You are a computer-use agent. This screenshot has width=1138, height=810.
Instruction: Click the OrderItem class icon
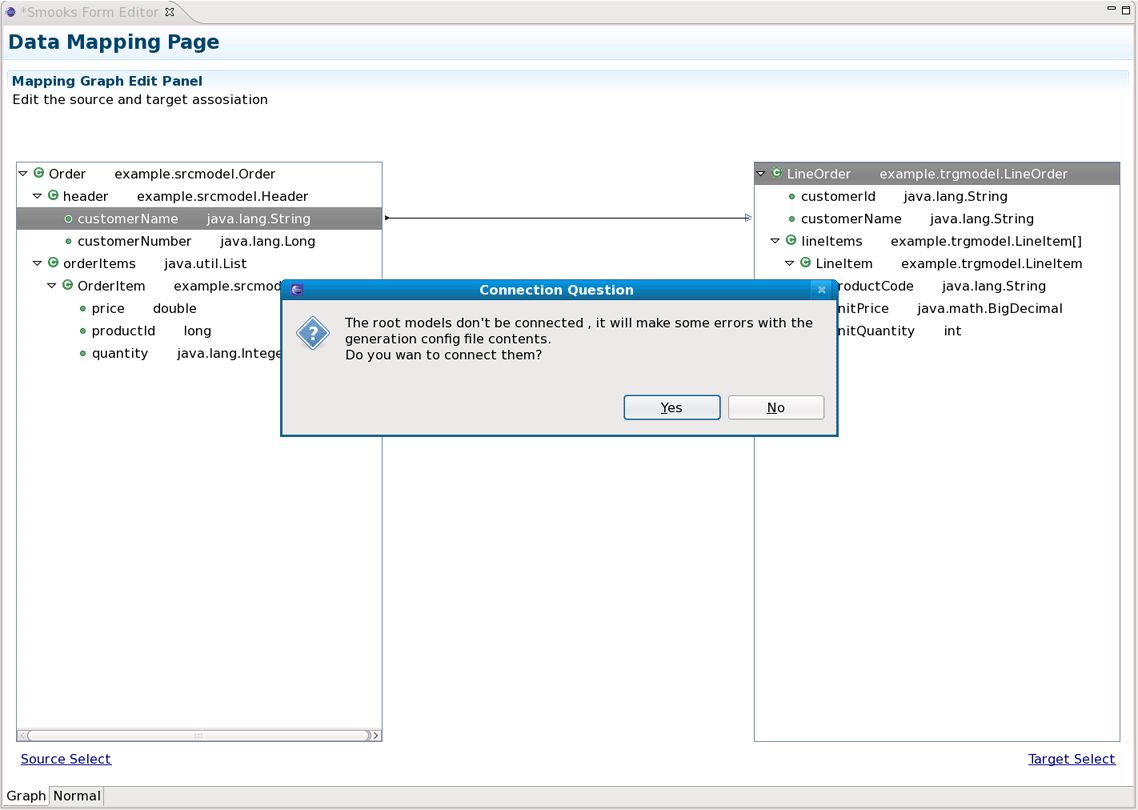pos(67,286)
